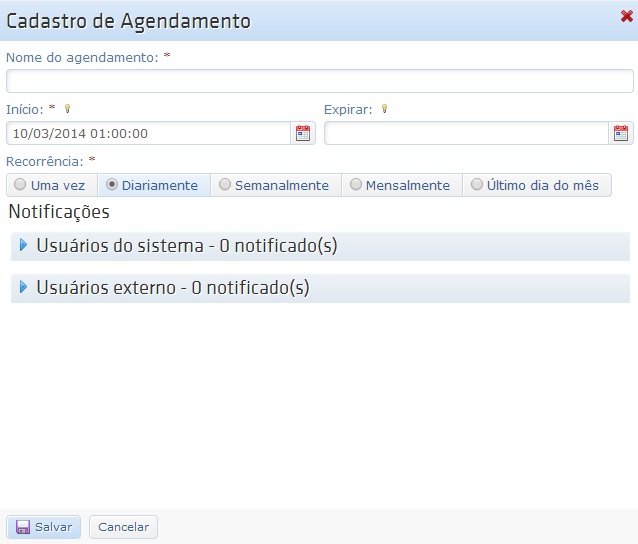Select the Diariamente recurrence option
638x544 pixels.
coord(154,185)
